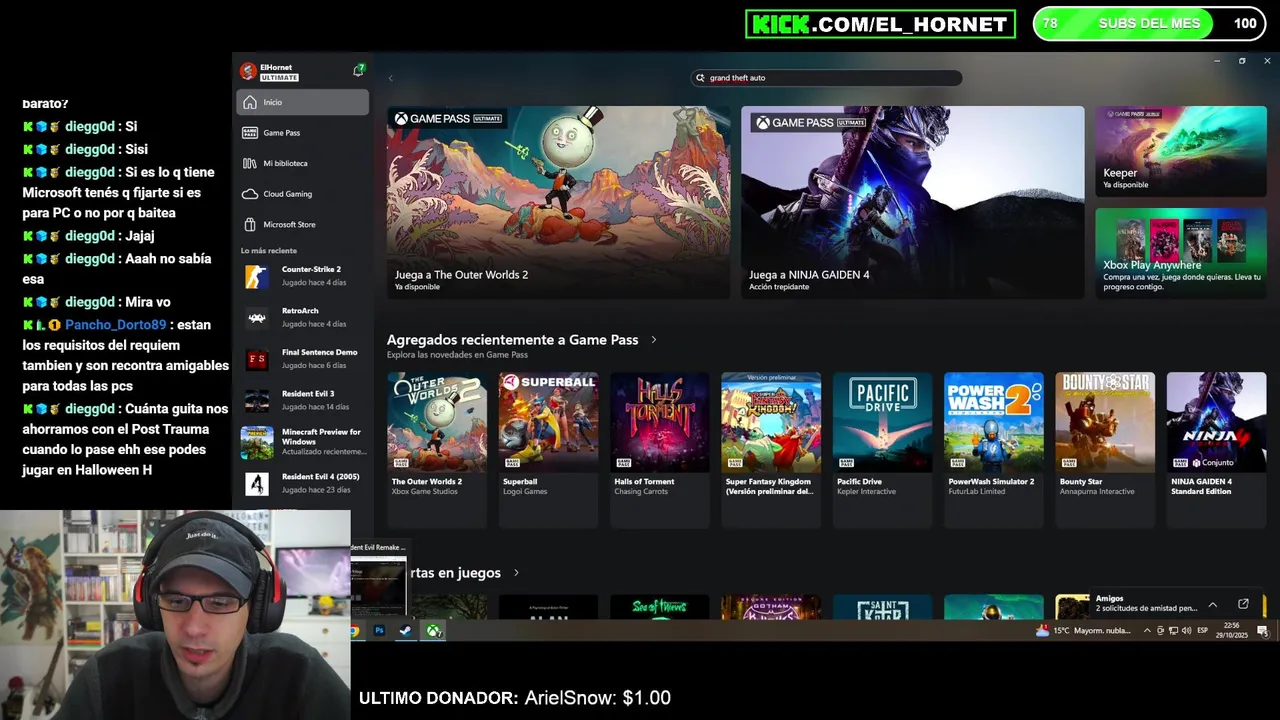
Task: Open the 'Juega a The Outer Worlds 2' banner
Action: (x=558, y=202)
